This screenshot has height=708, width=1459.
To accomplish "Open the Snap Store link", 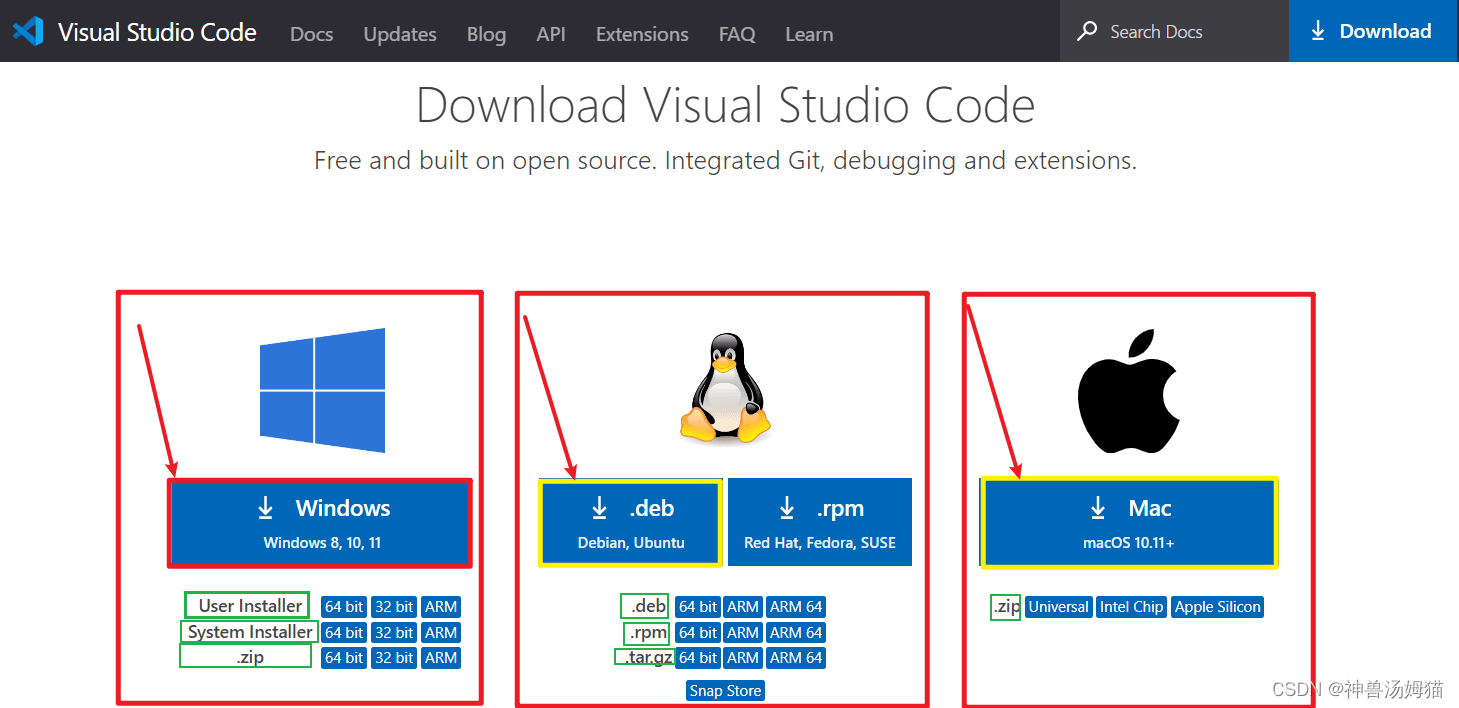I will [725, 691].
